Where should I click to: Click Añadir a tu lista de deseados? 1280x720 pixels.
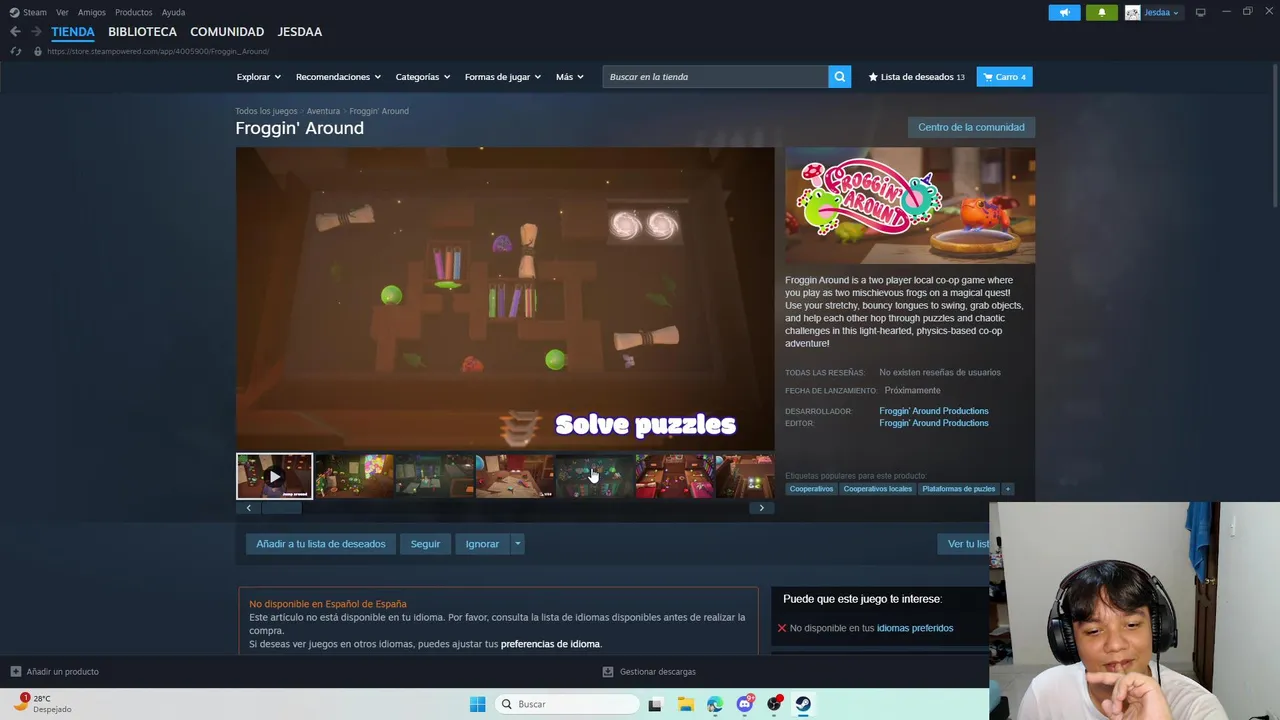(x=321, y=544)
